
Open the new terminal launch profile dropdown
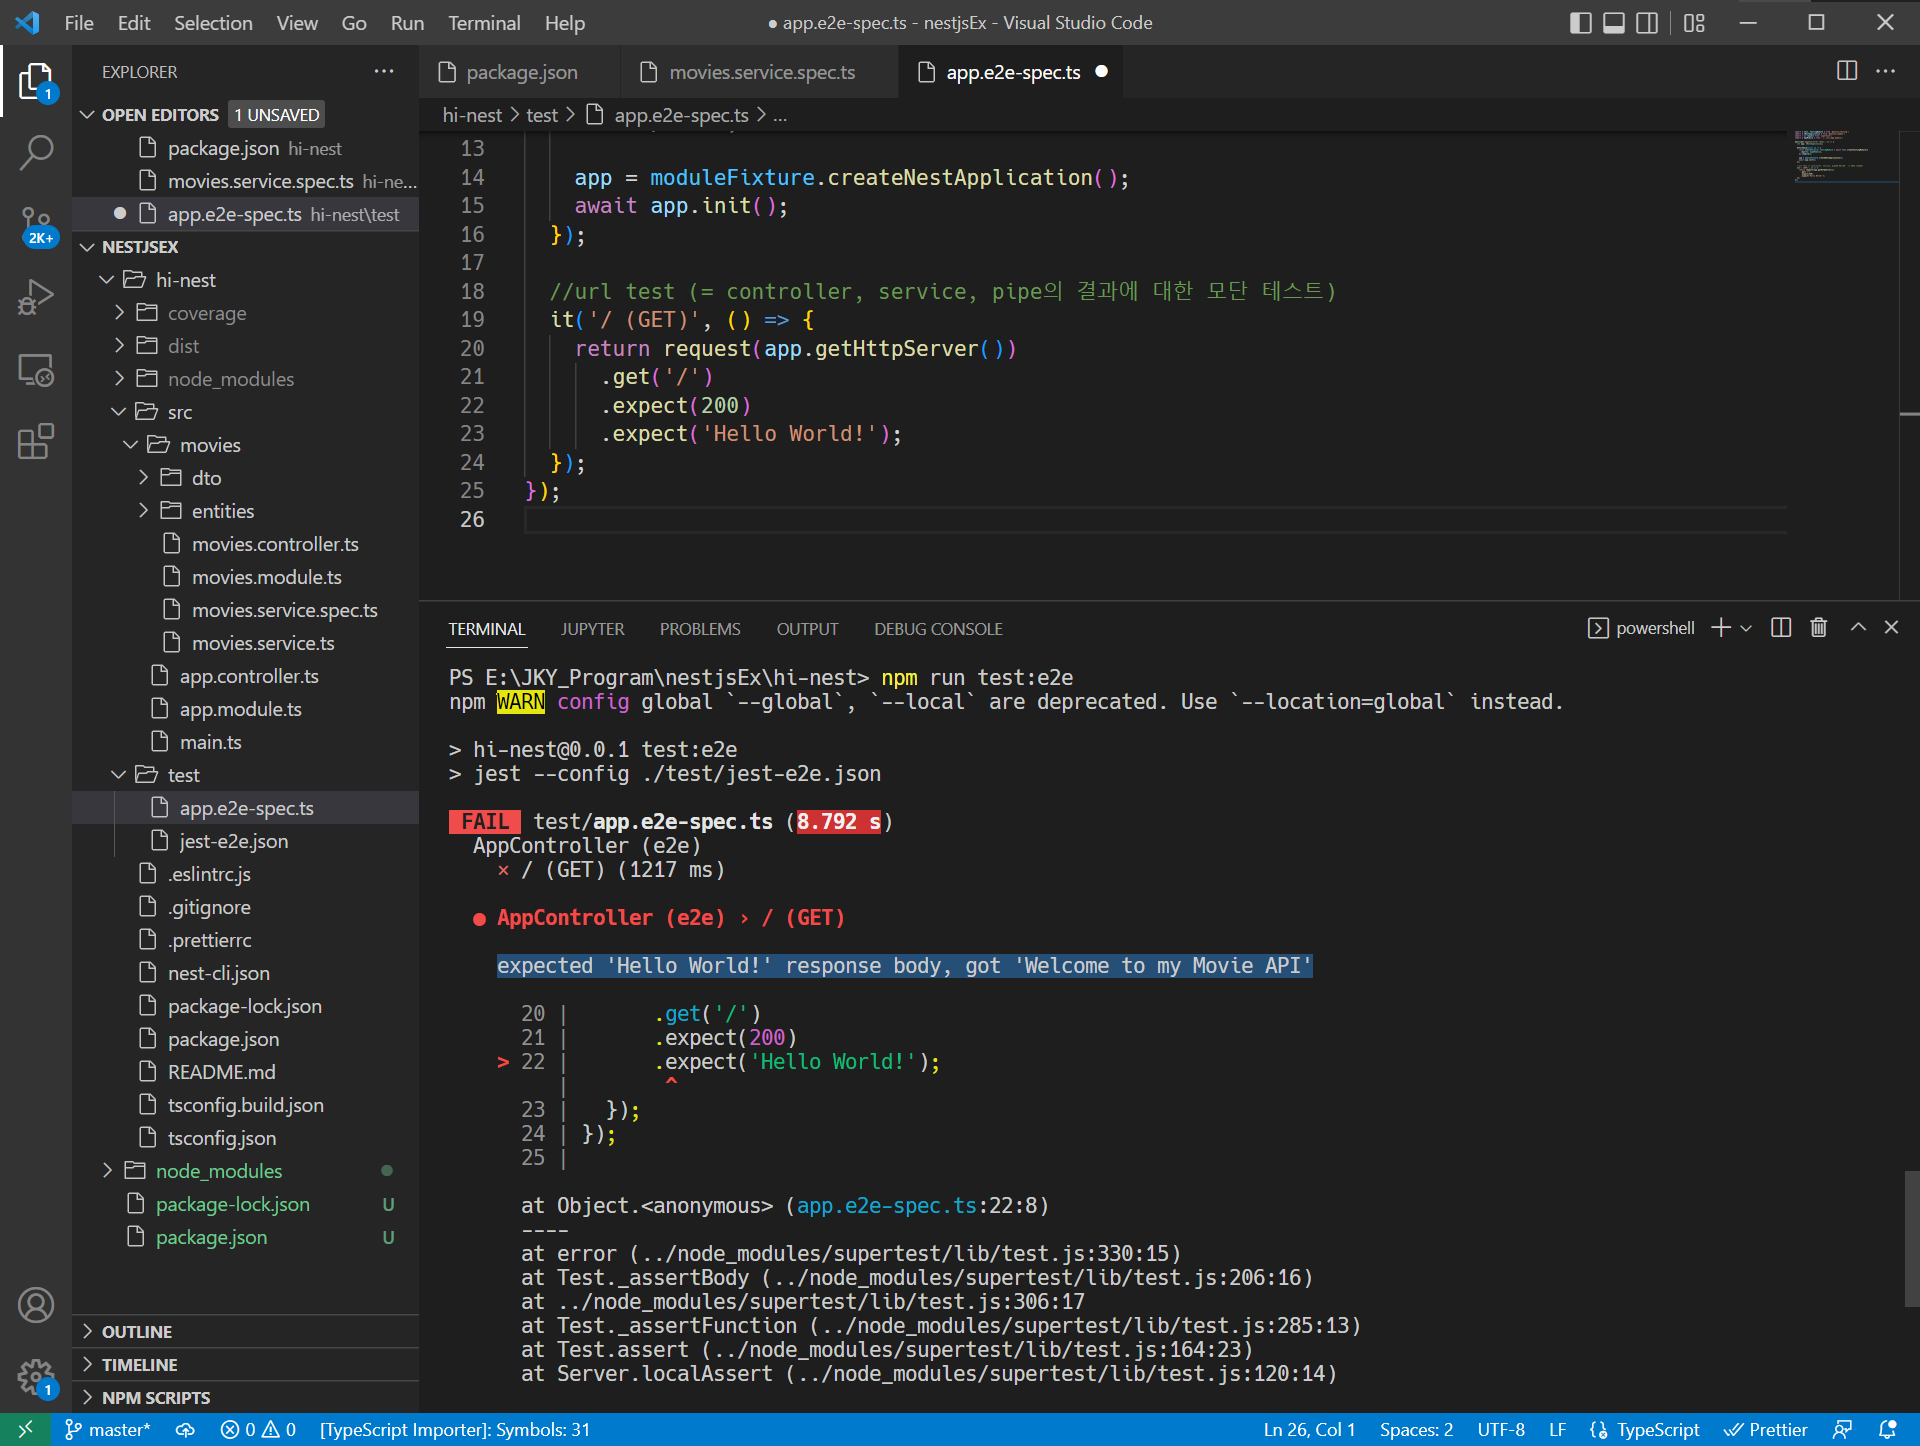click(1747, 628)
